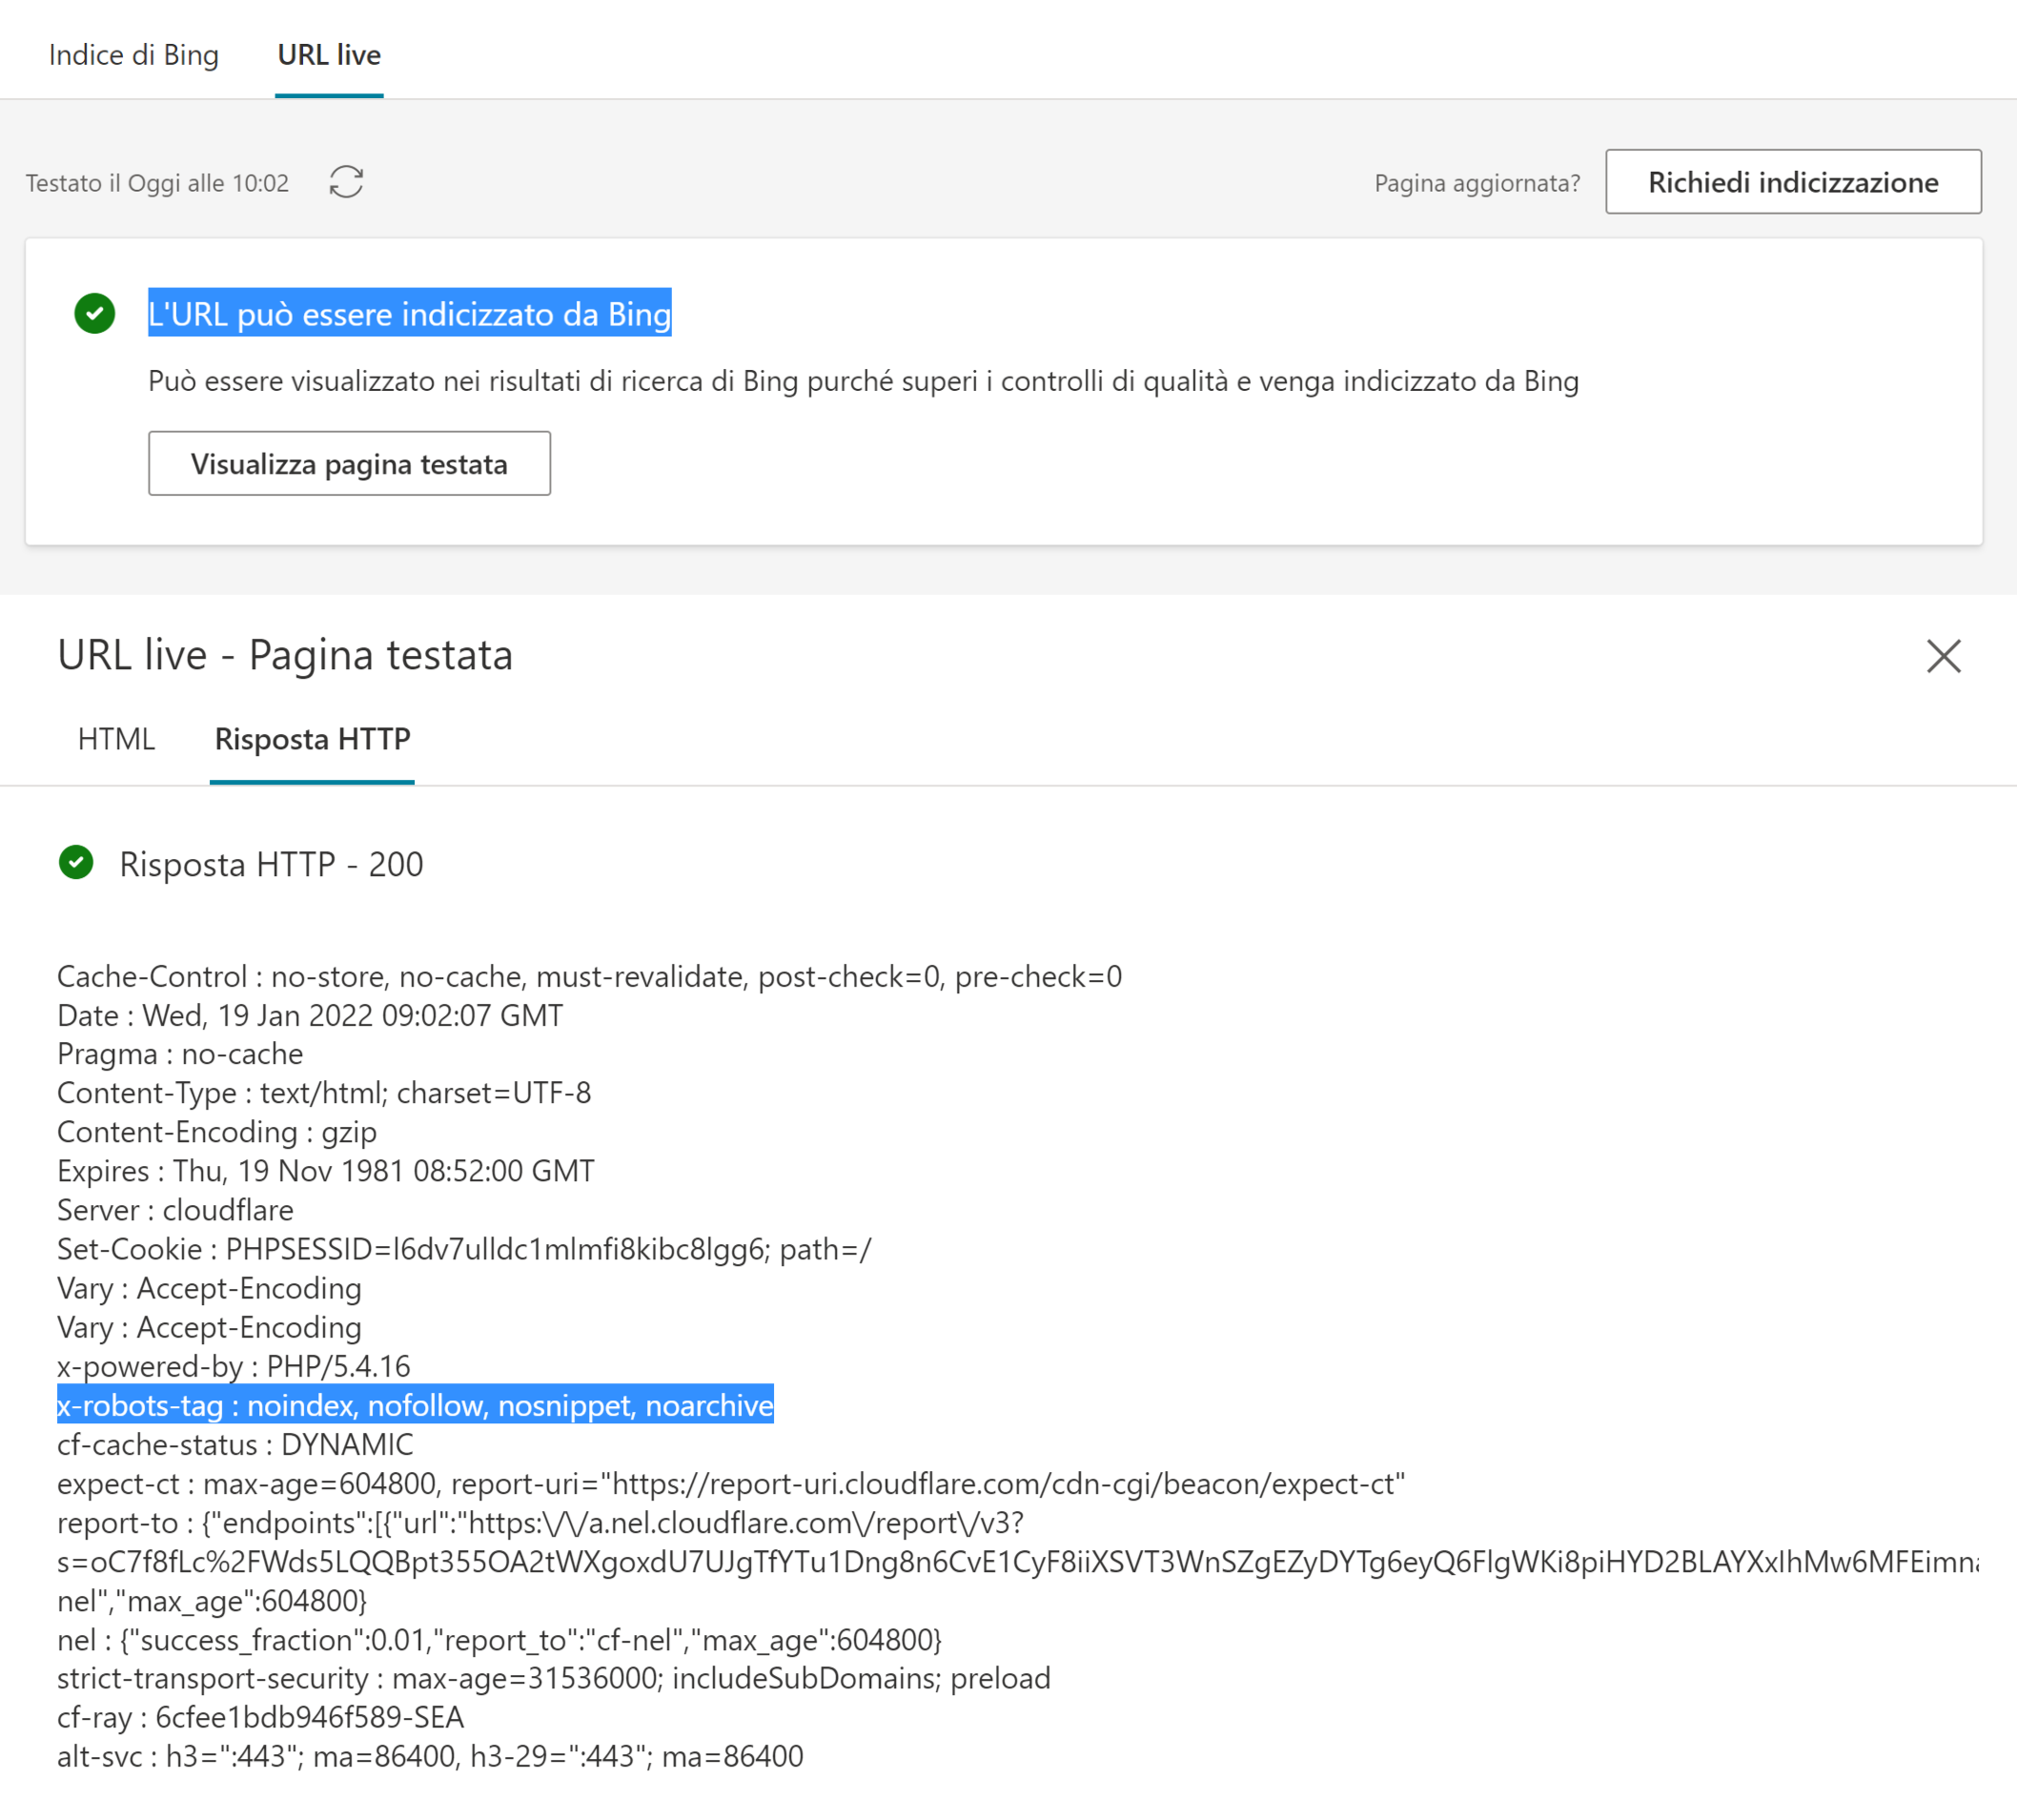Click the cf-cache-status : DYNAMIC line
This screenshot has height=1820, width=2017.
pyautogui.click(x=235, y=1444)
